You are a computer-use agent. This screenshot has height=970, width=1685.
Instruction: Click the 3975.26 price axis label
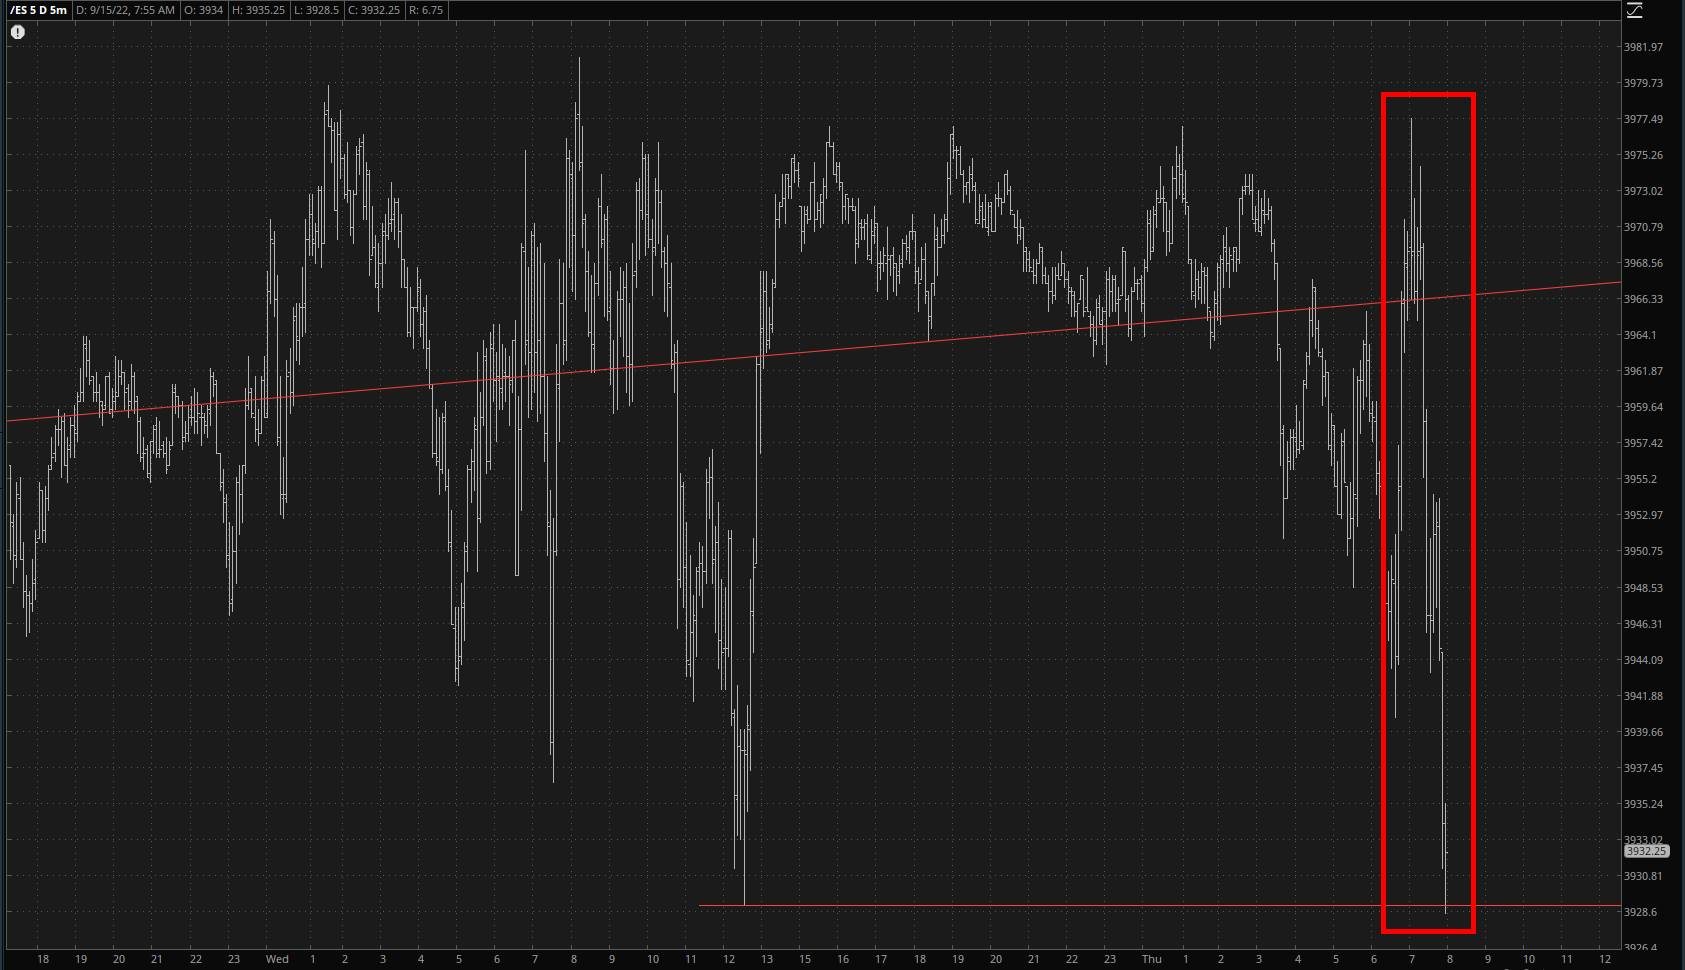pyautogui.click(x=1643, y=155)
